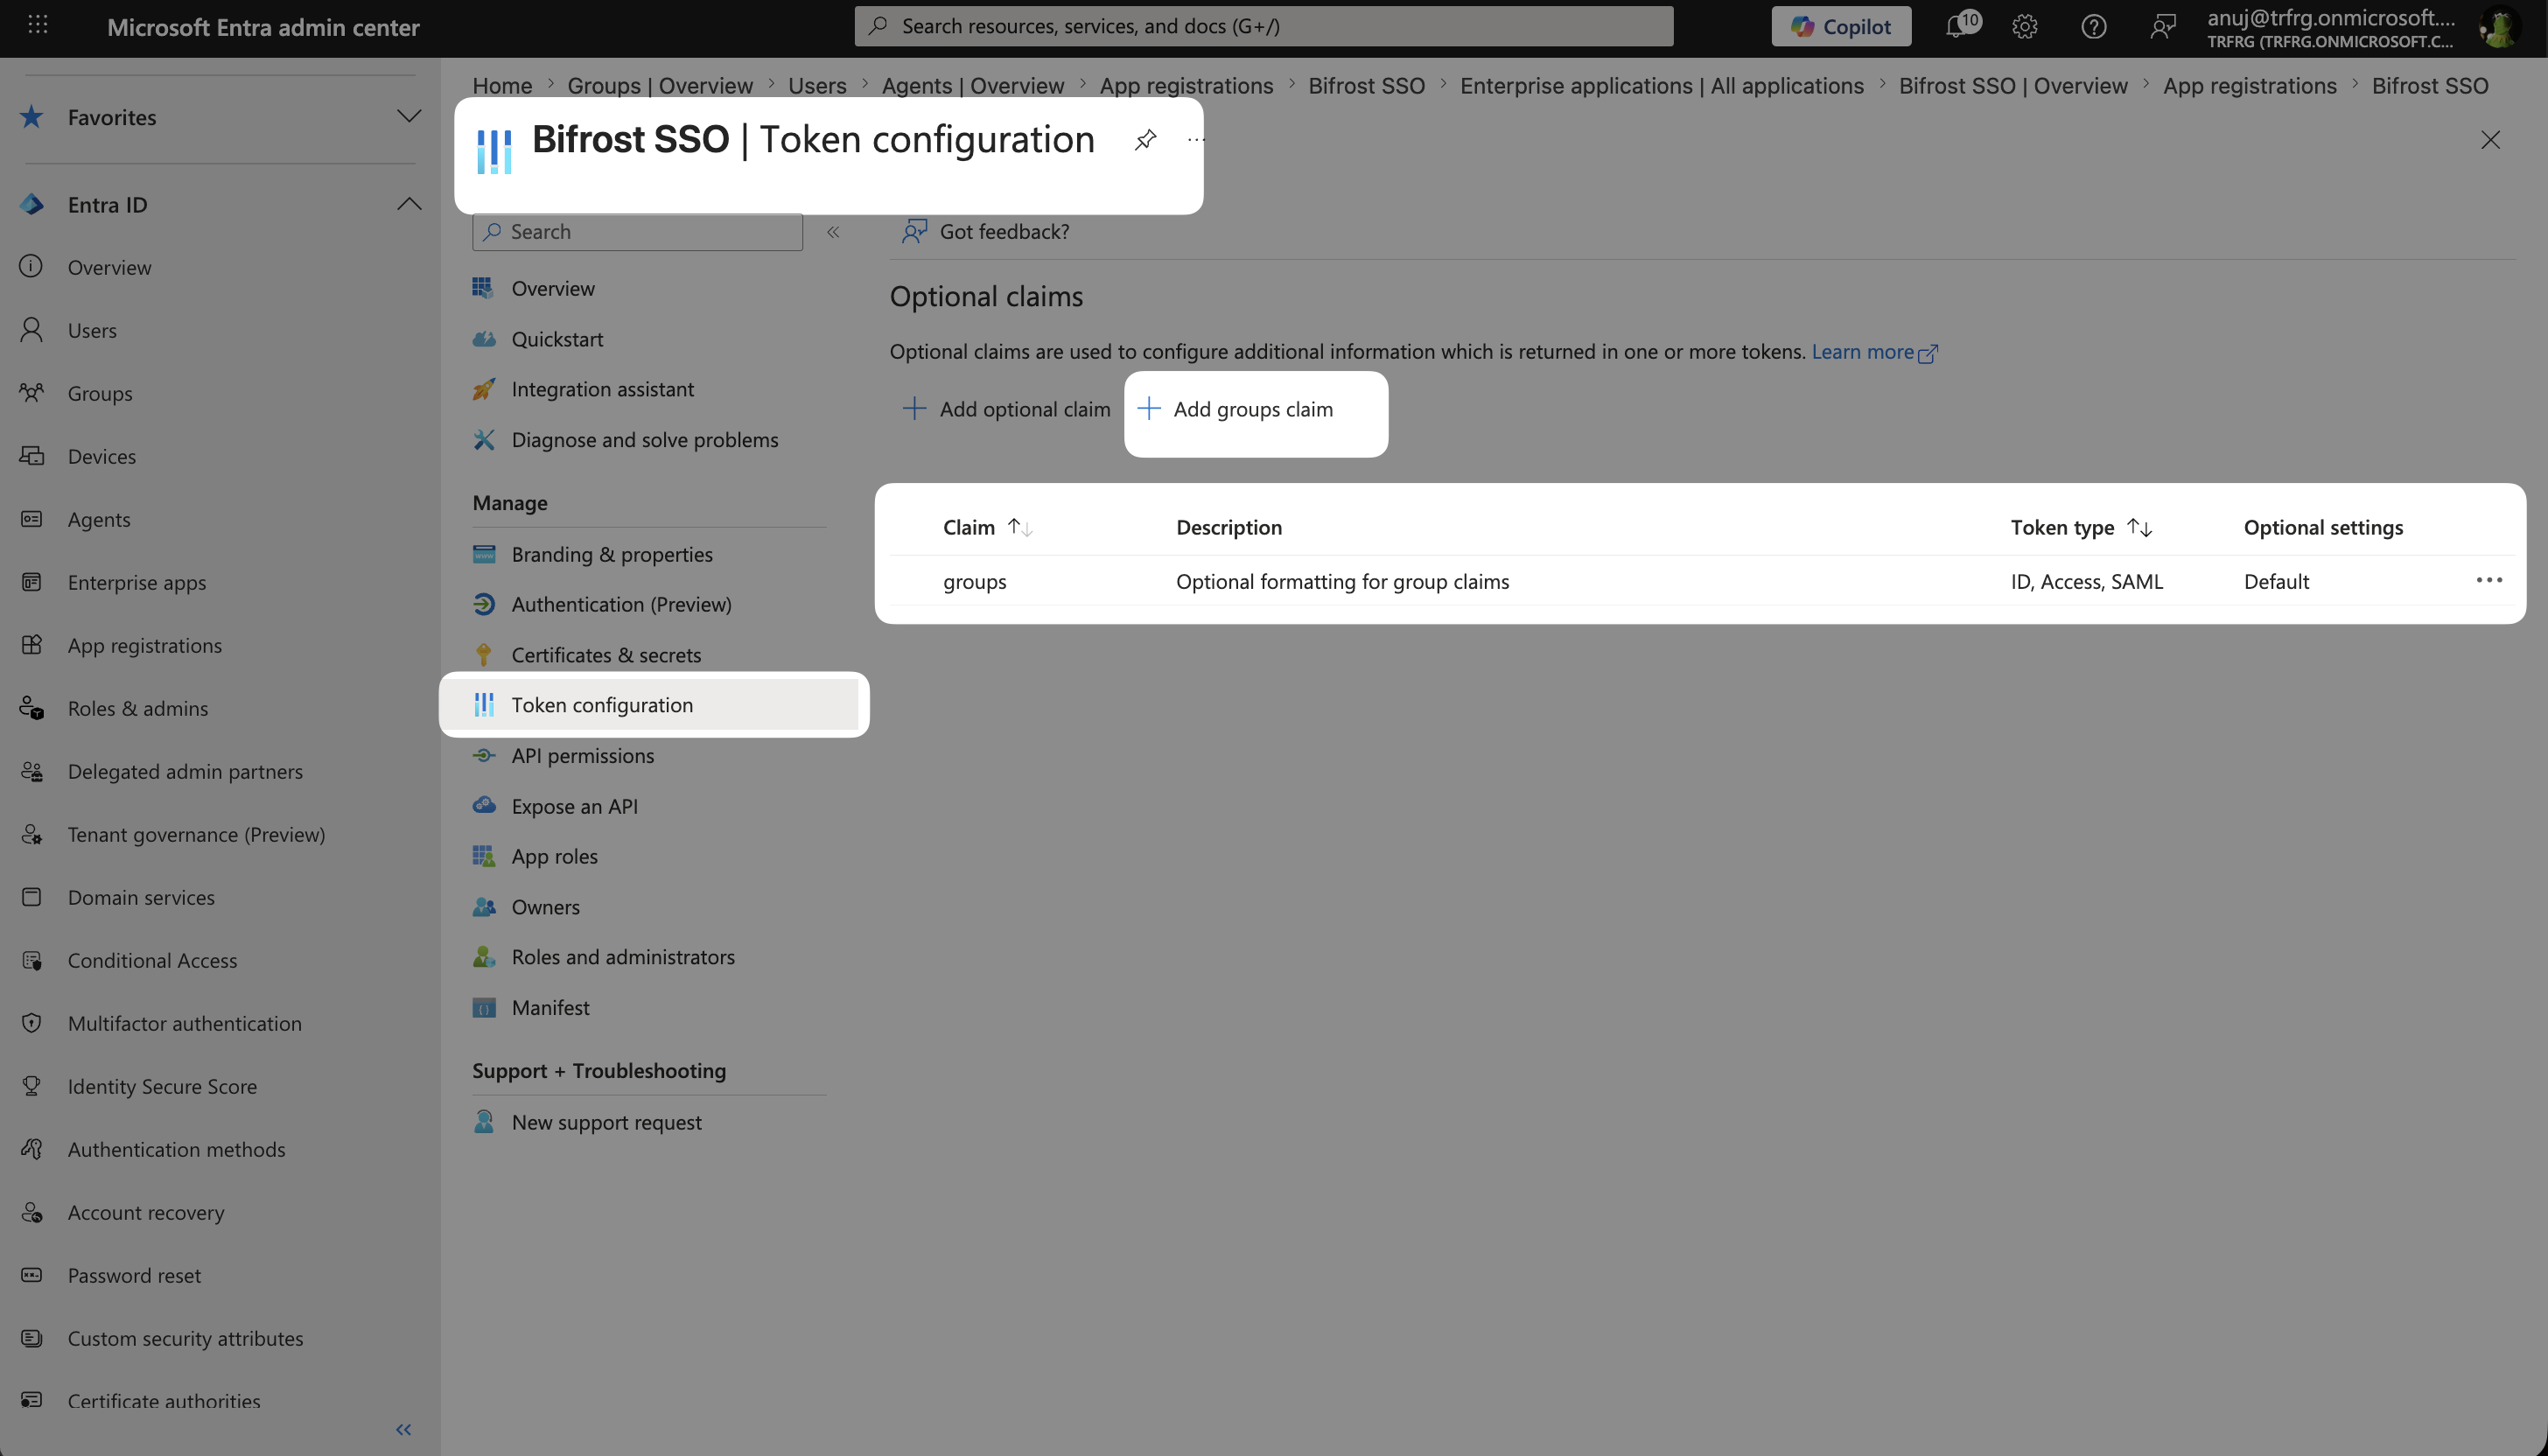Go to Devices in sidebar
The width and height of the screenshot is (2548, 1456).
coord(101,456)
